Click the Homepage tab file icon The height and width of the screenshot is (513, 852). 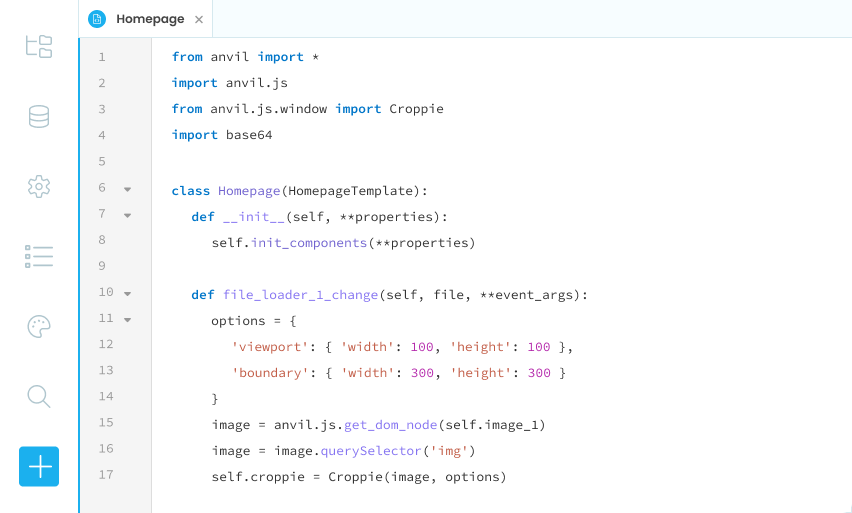pyautogui.click(x=97, y=19)
